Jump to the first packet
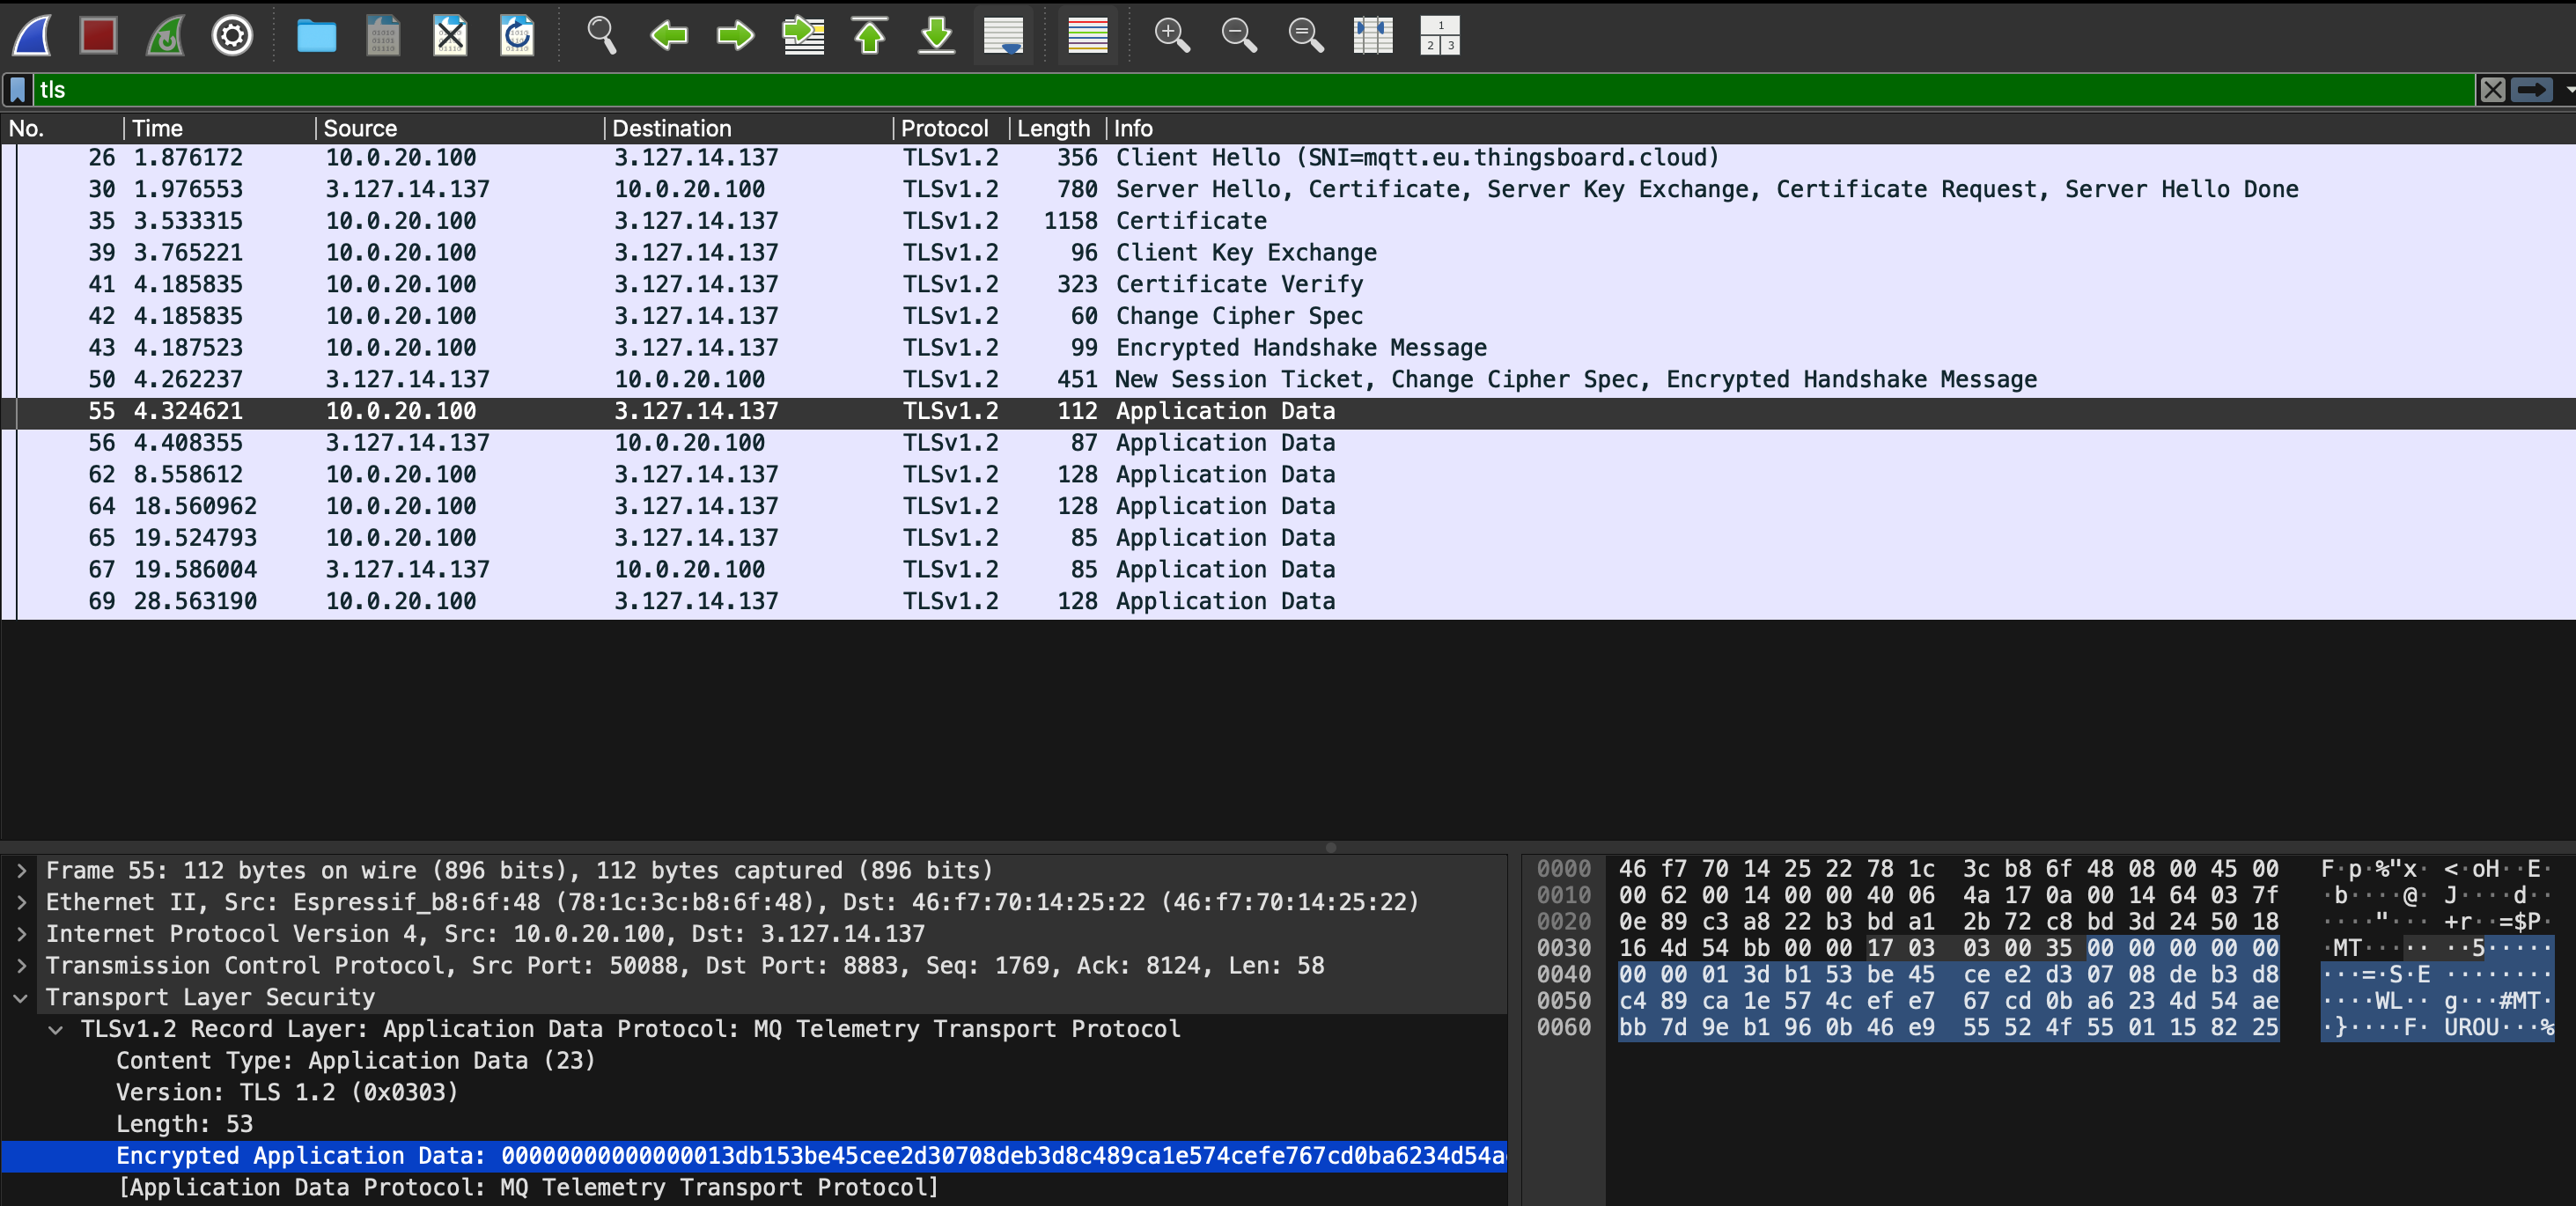 point(870,36)
